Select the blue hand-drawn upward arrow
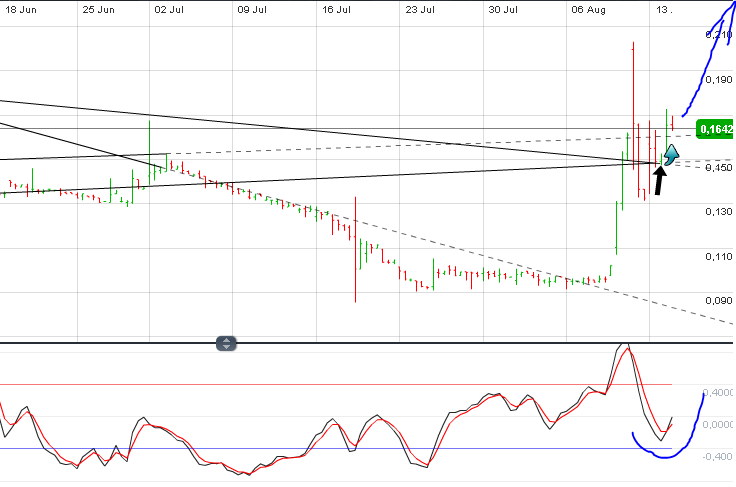 [x=708, y=60]
